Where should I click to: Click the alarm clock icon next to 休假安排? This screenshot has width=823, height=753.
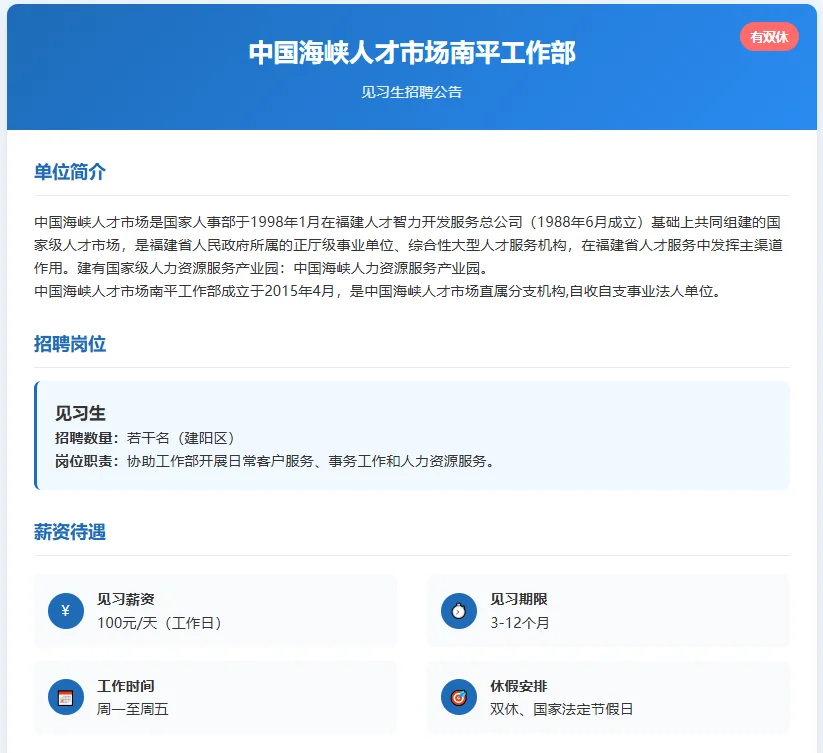tap(457, 697)
